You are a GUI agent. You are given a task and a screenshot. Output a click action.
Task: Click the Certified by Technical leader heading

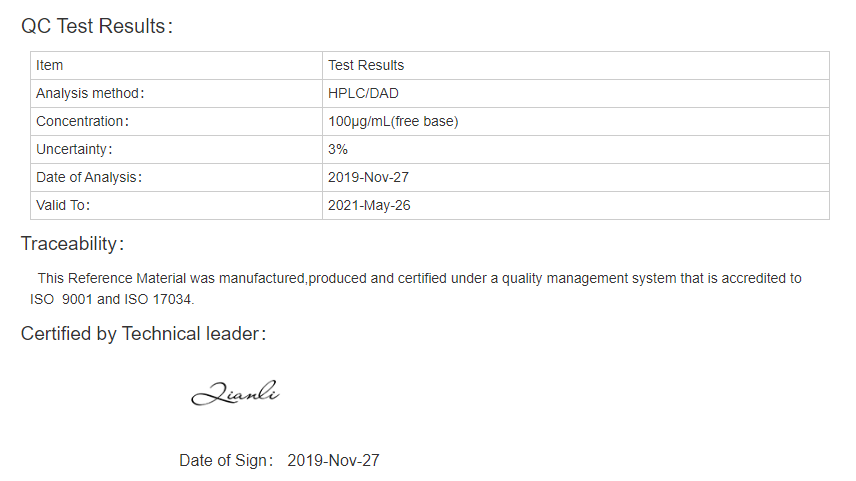point(144,334)
